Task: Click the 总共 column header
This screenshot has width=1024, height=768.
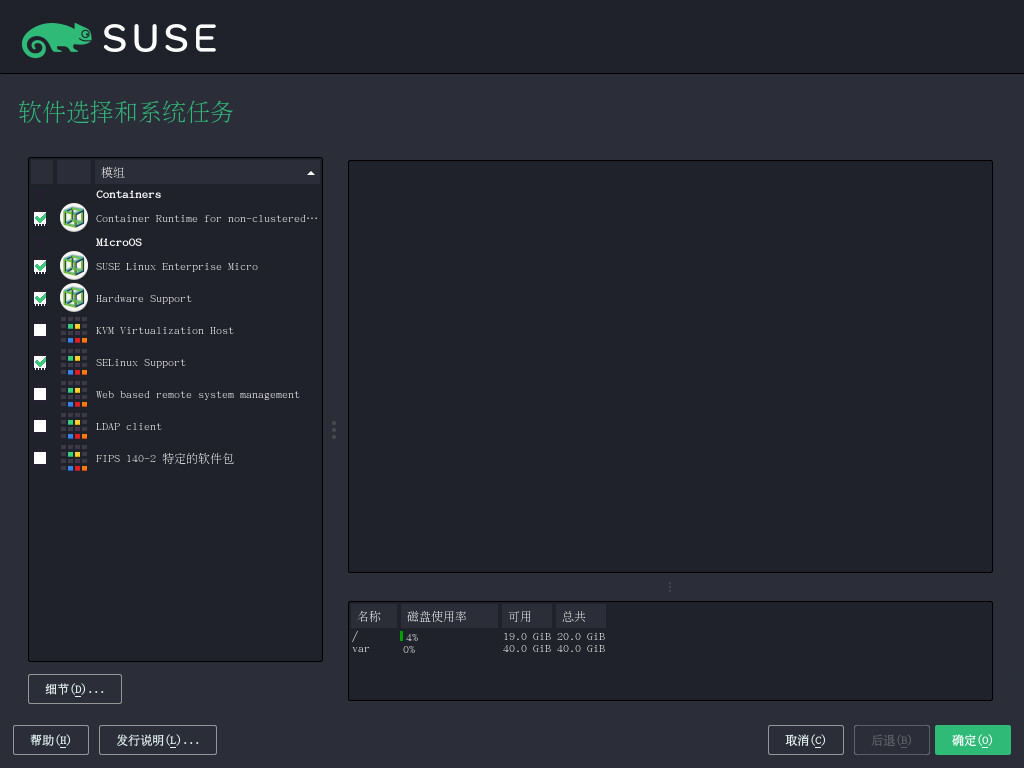Action: point(581,616)
